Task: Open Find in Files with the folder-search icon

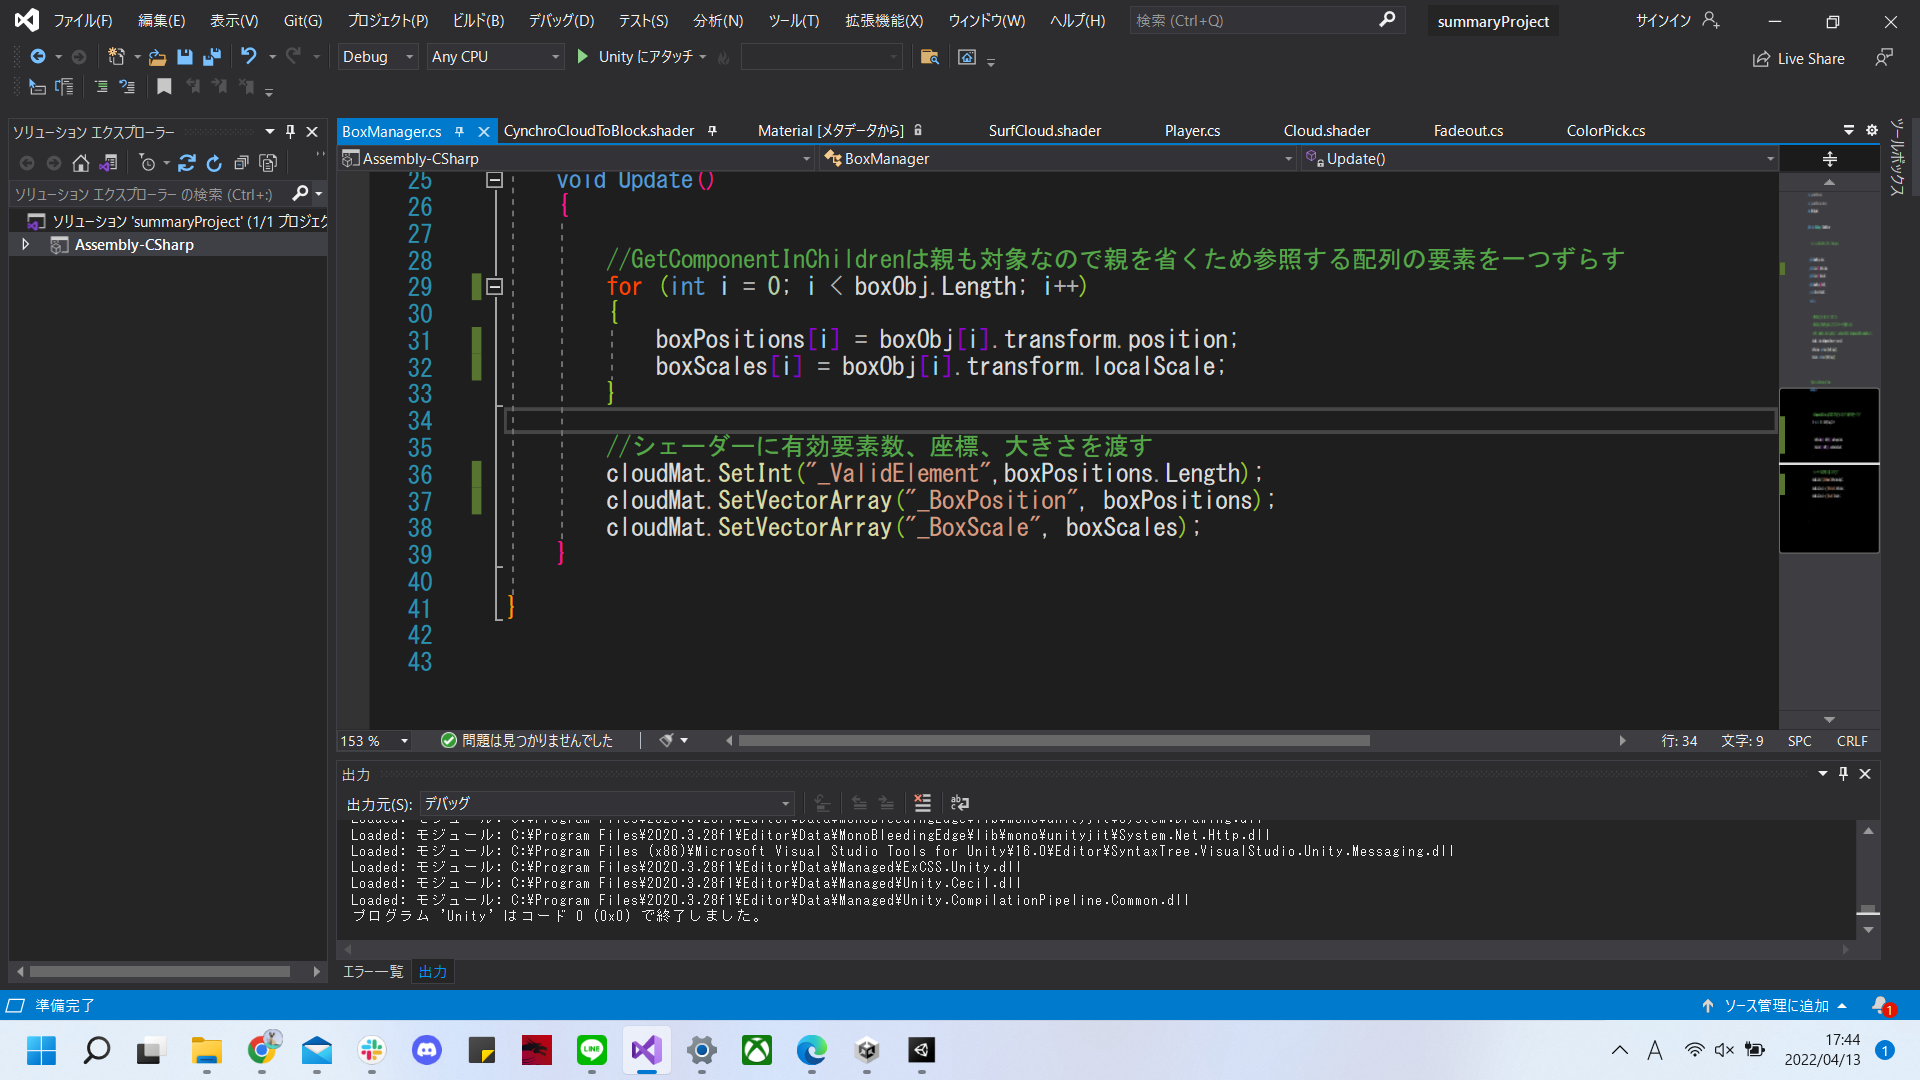Action: pos(929,57)
